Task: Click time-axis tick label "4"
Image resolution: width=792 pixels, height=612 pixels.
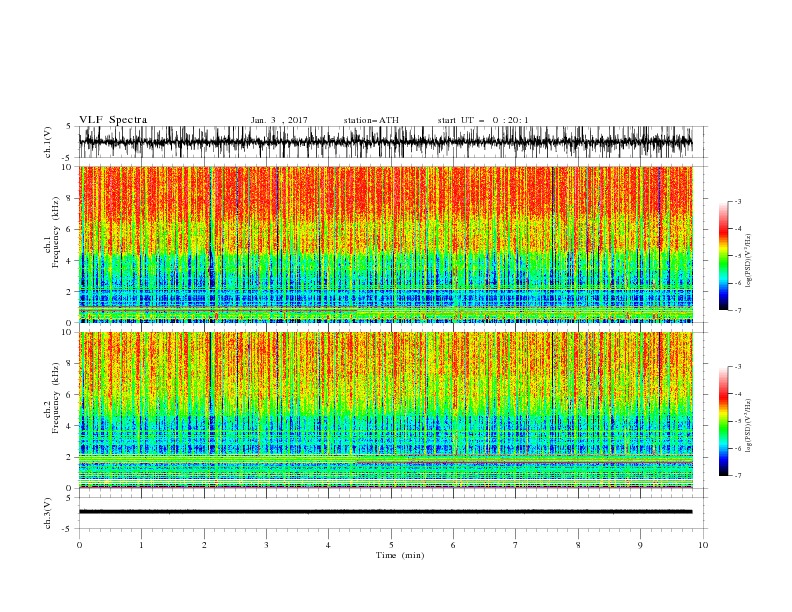Action: pos(328,545)
